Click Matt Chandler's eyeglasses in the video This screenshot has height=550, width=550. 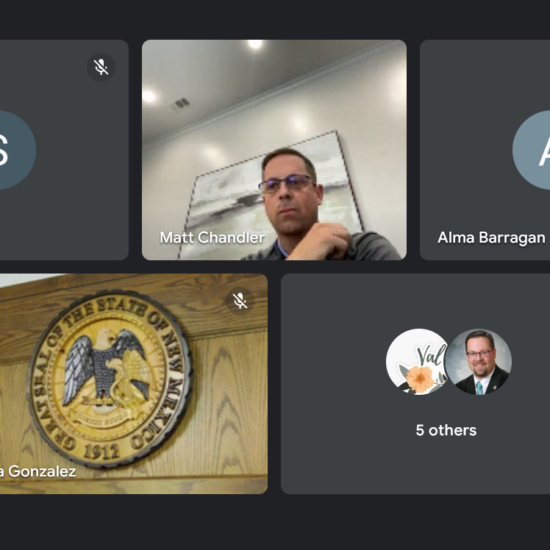pos(286,183)
